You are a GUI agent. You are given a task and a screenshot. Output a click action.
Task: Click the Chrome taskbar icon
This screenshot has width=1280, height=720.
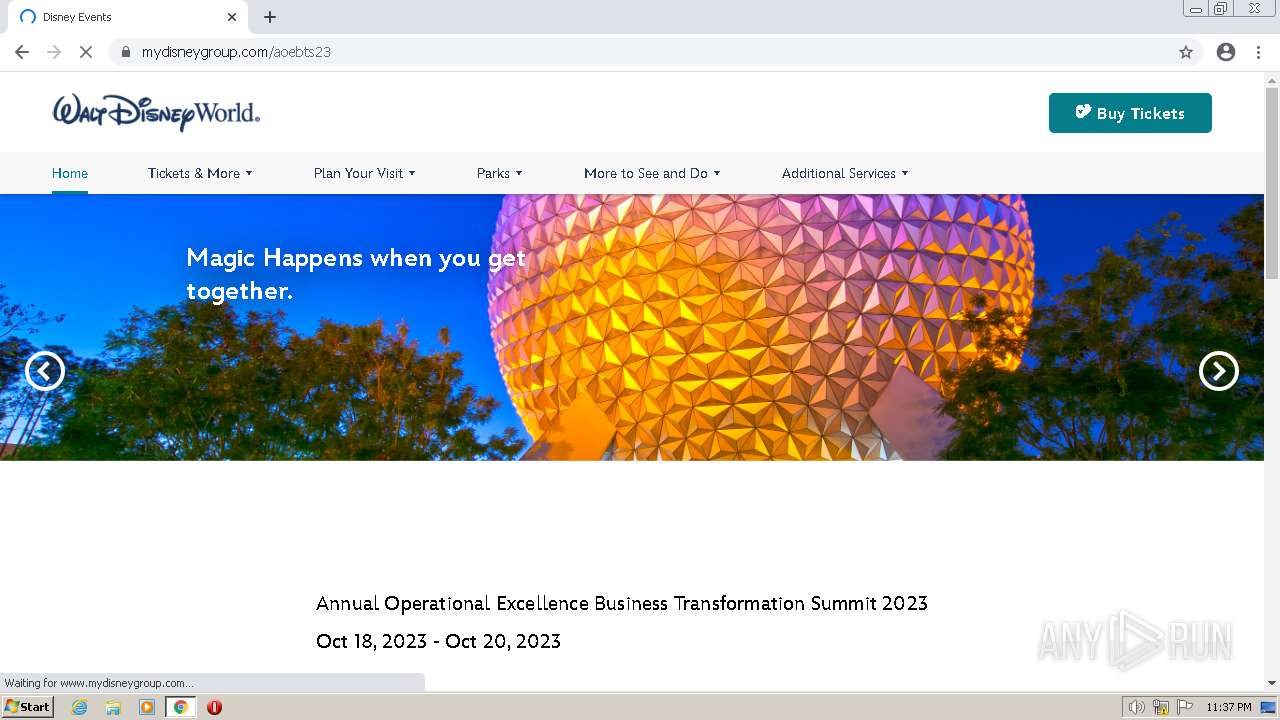click(180, 707)
